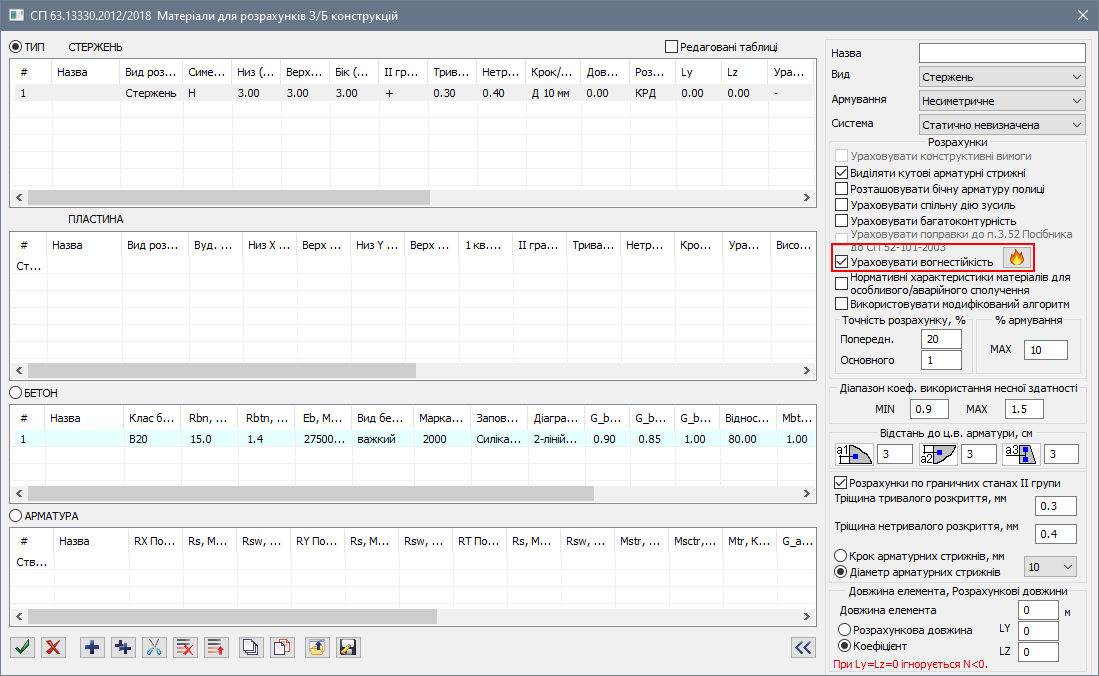Click the save floppy disk icon
This screenshot has width=1099, height=676.
[x=348, y=647]
